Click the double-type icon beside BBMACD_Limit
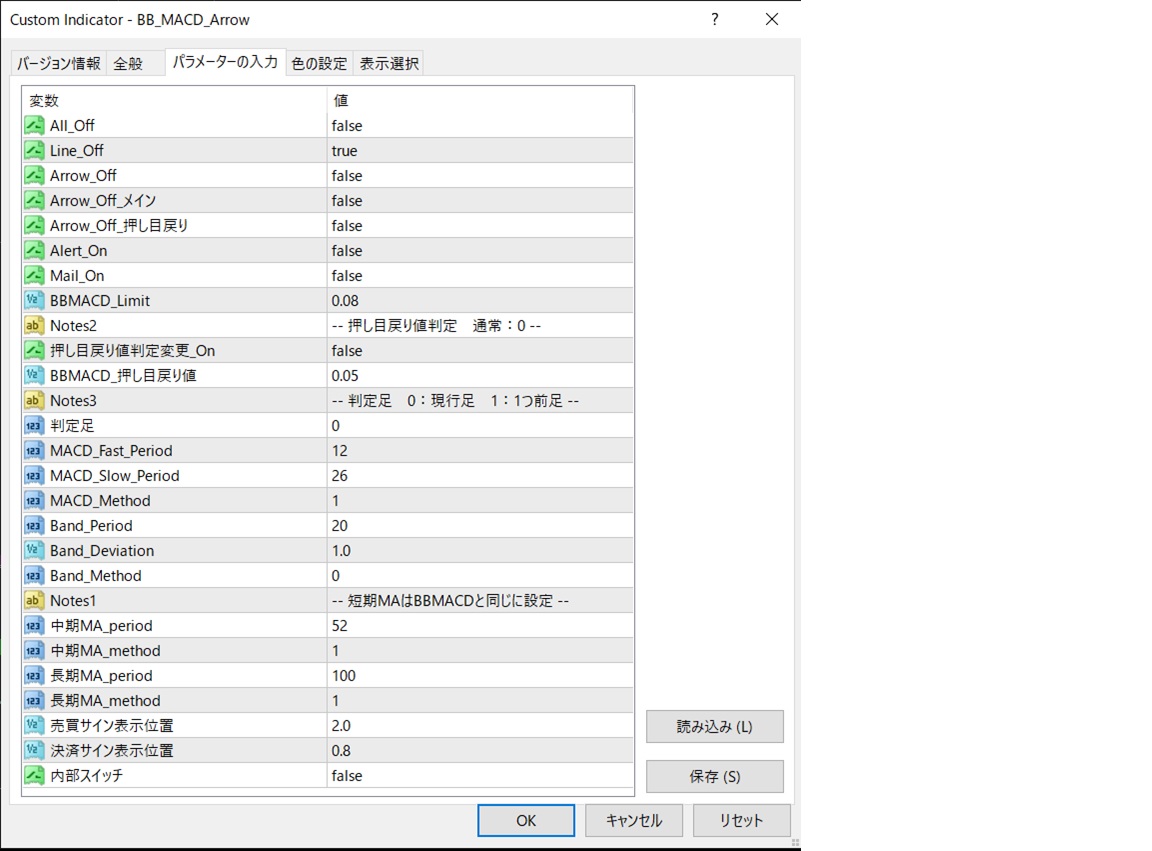This screenshot has width=1152, height=851. 34,300
